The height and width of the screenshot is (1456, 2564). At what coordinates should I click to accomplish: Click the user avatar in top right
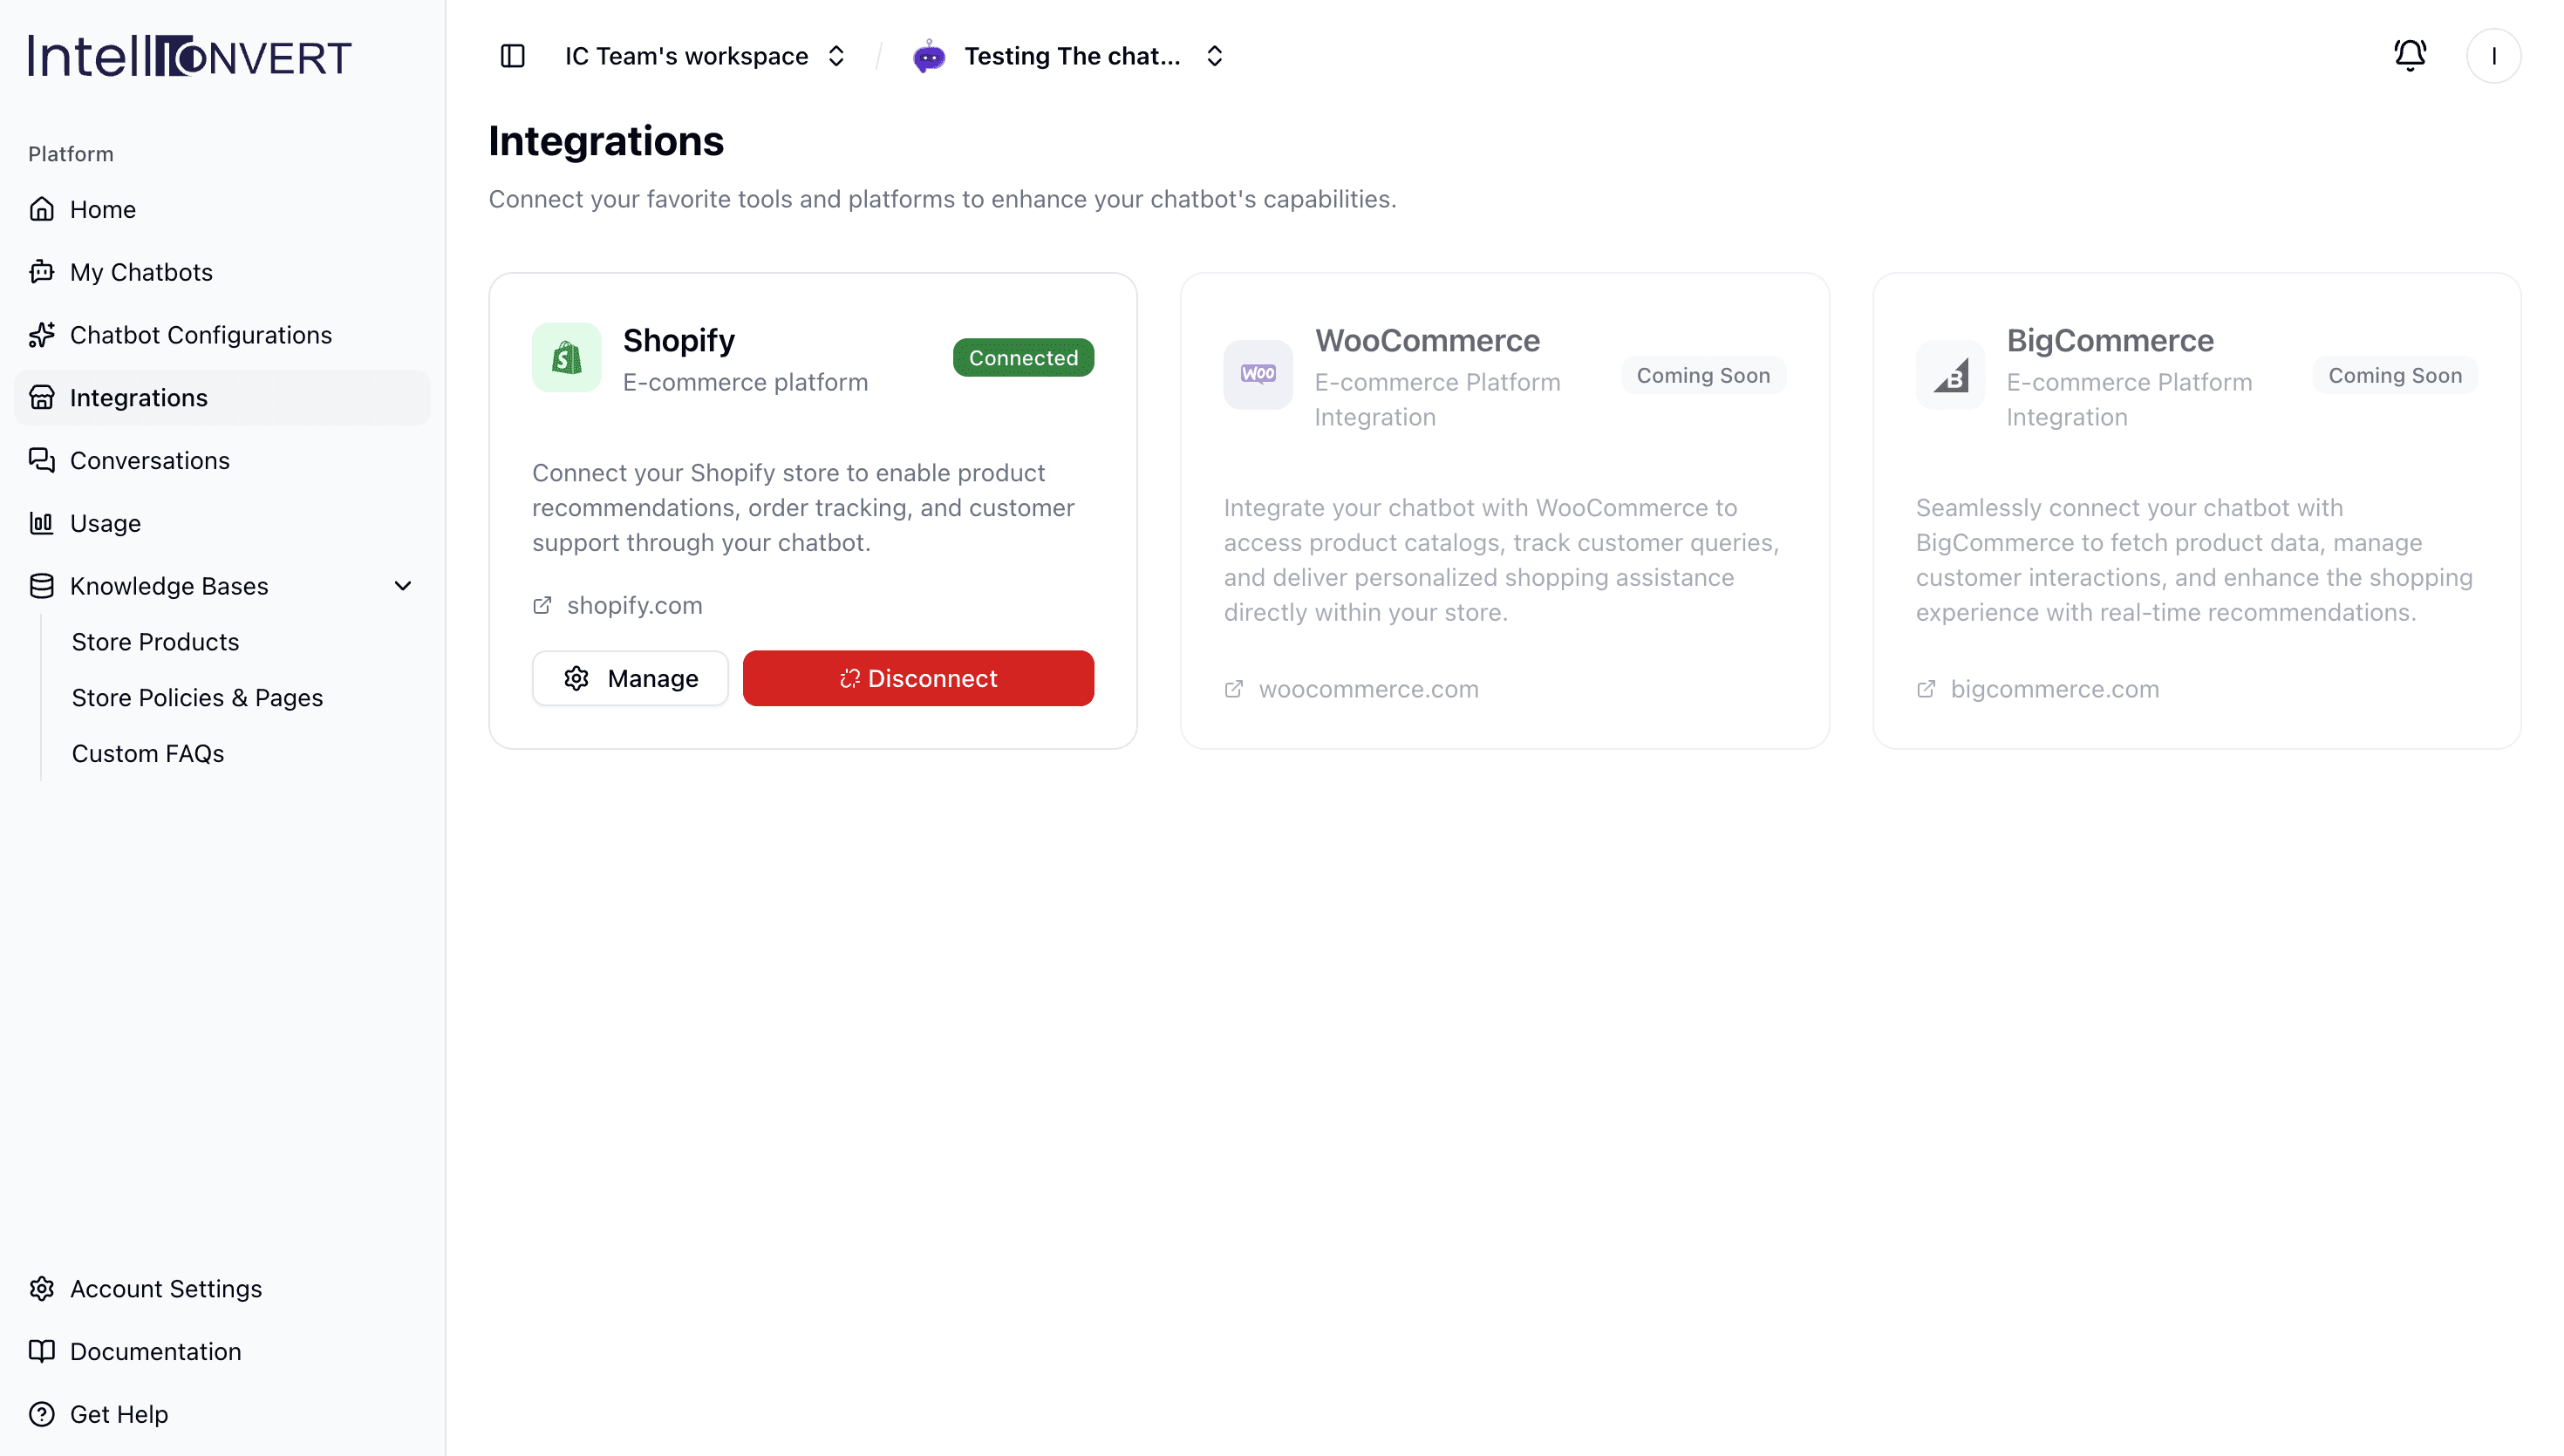click(2494, 56)
